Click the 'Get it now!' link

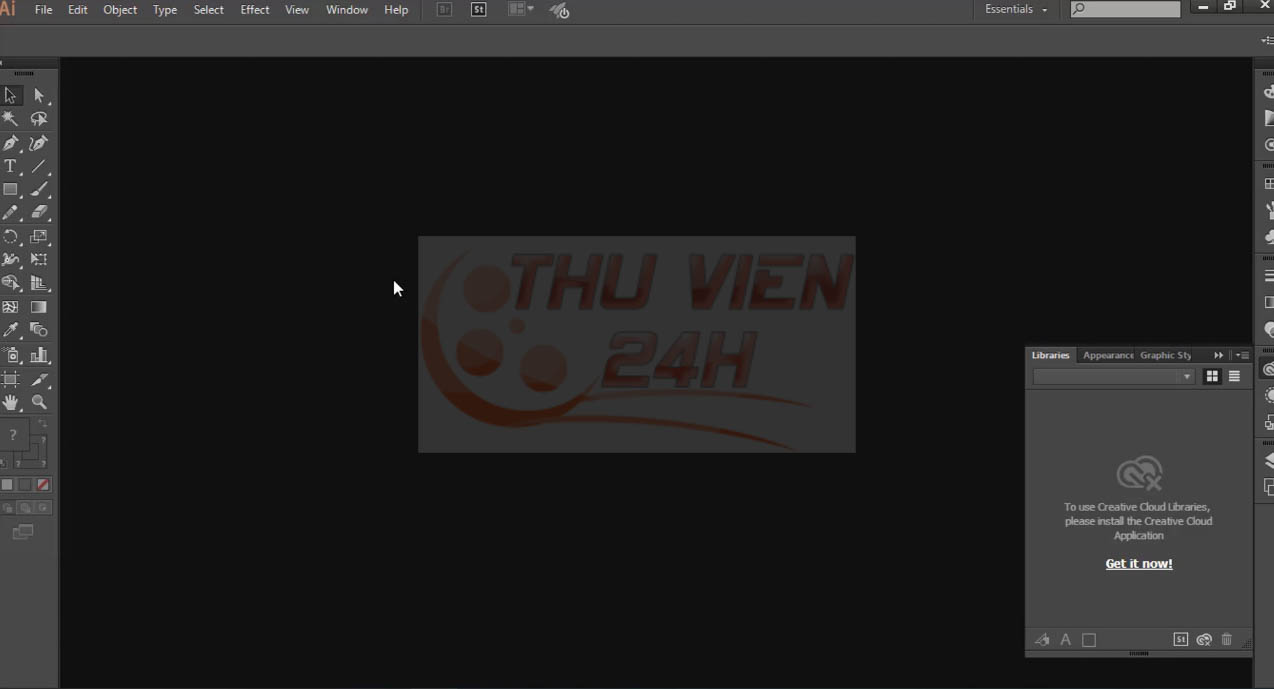click(1139, 564)
